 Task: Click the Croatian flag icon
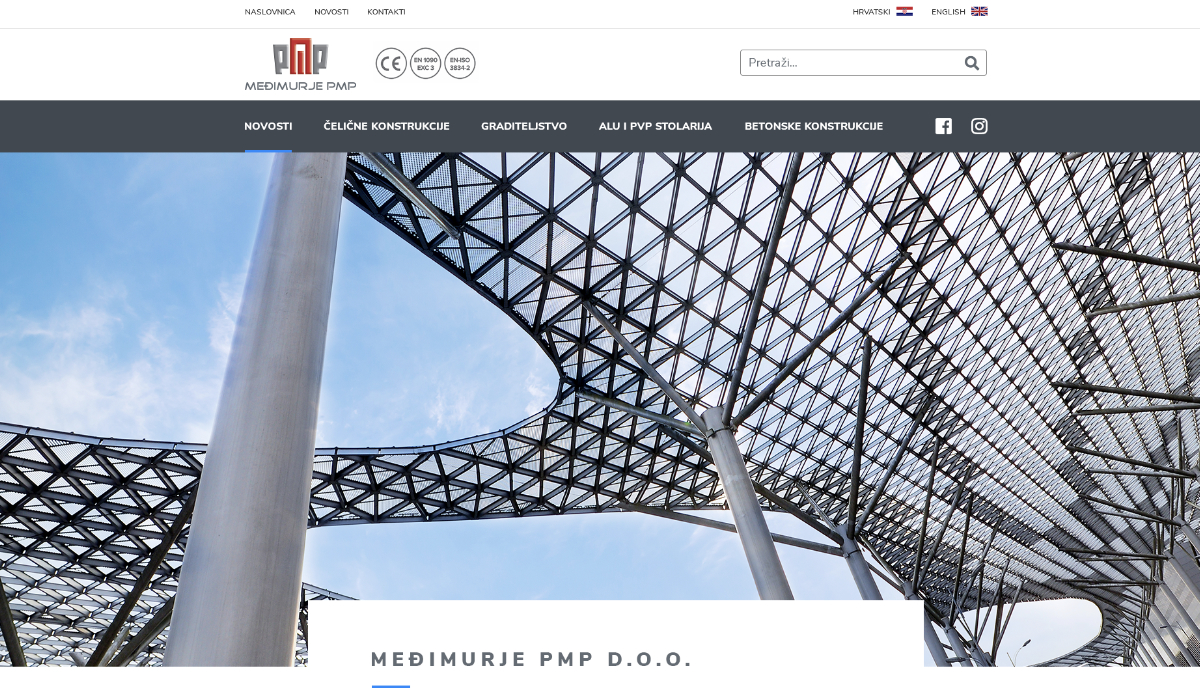(x=904, y=12)
